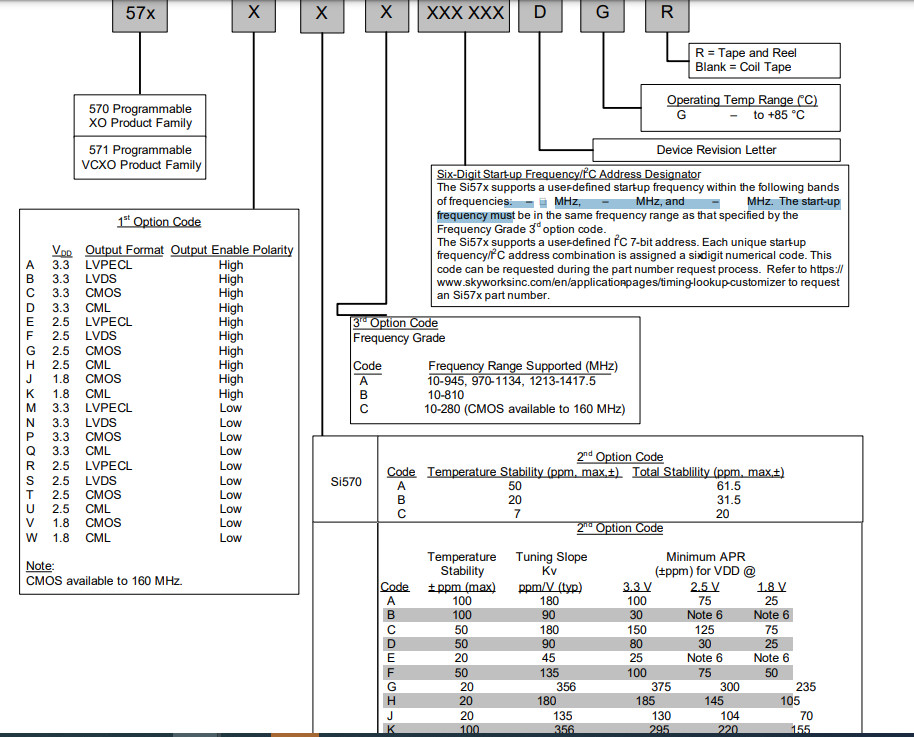Click "CML" in row W of 1st Option Code
The height and width of the screenshot is (737, 914).
(x=97, y=538)
